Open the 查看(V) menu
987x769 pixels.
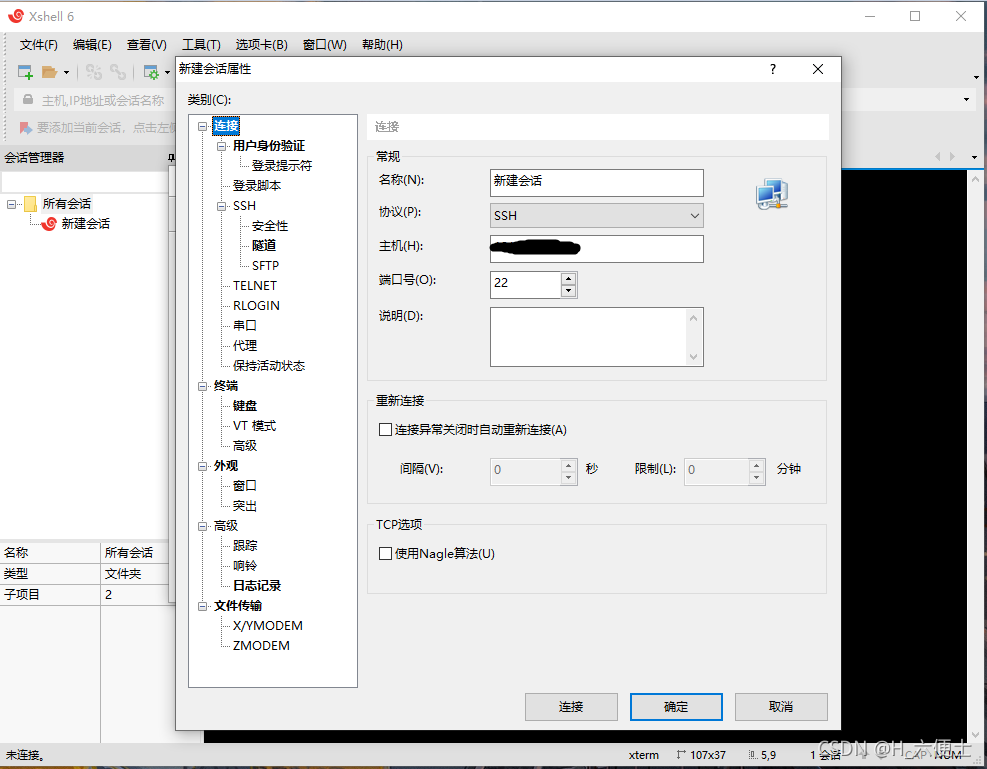click(147, 45)
